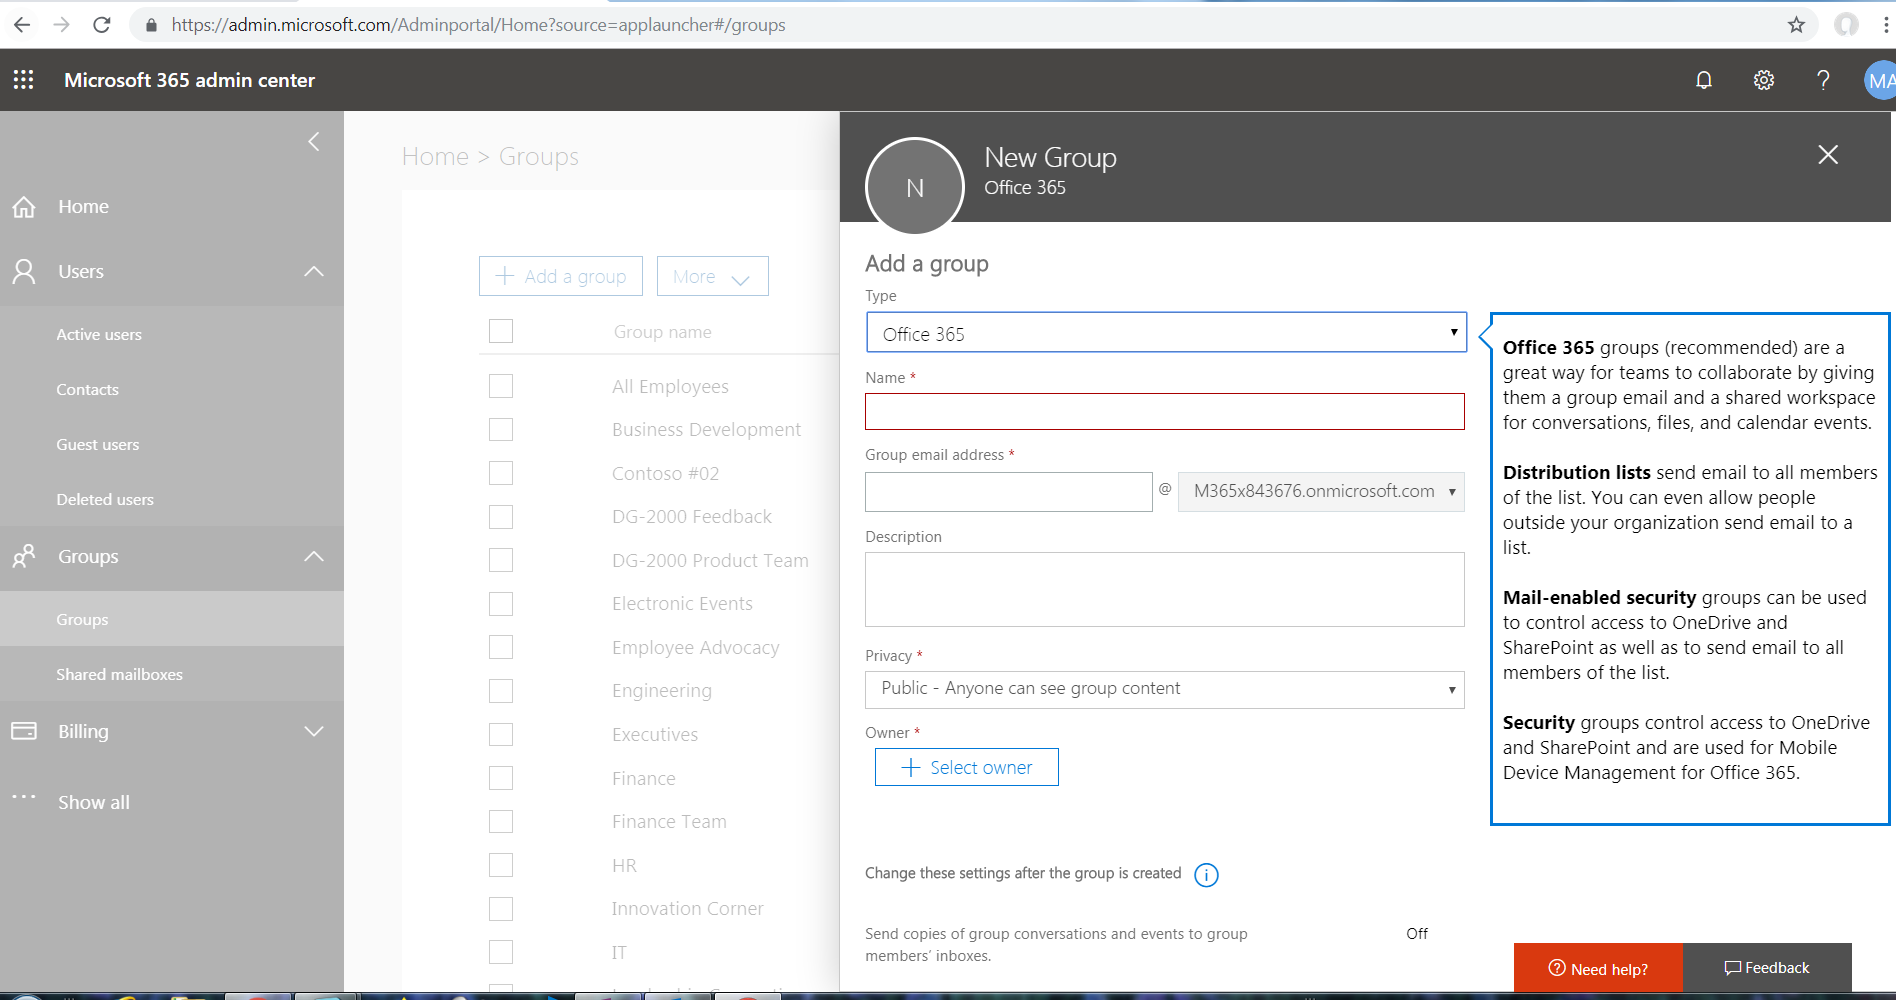Open the More dropdown menu
Screen dimensions: 1896x1000
point(713,276)
